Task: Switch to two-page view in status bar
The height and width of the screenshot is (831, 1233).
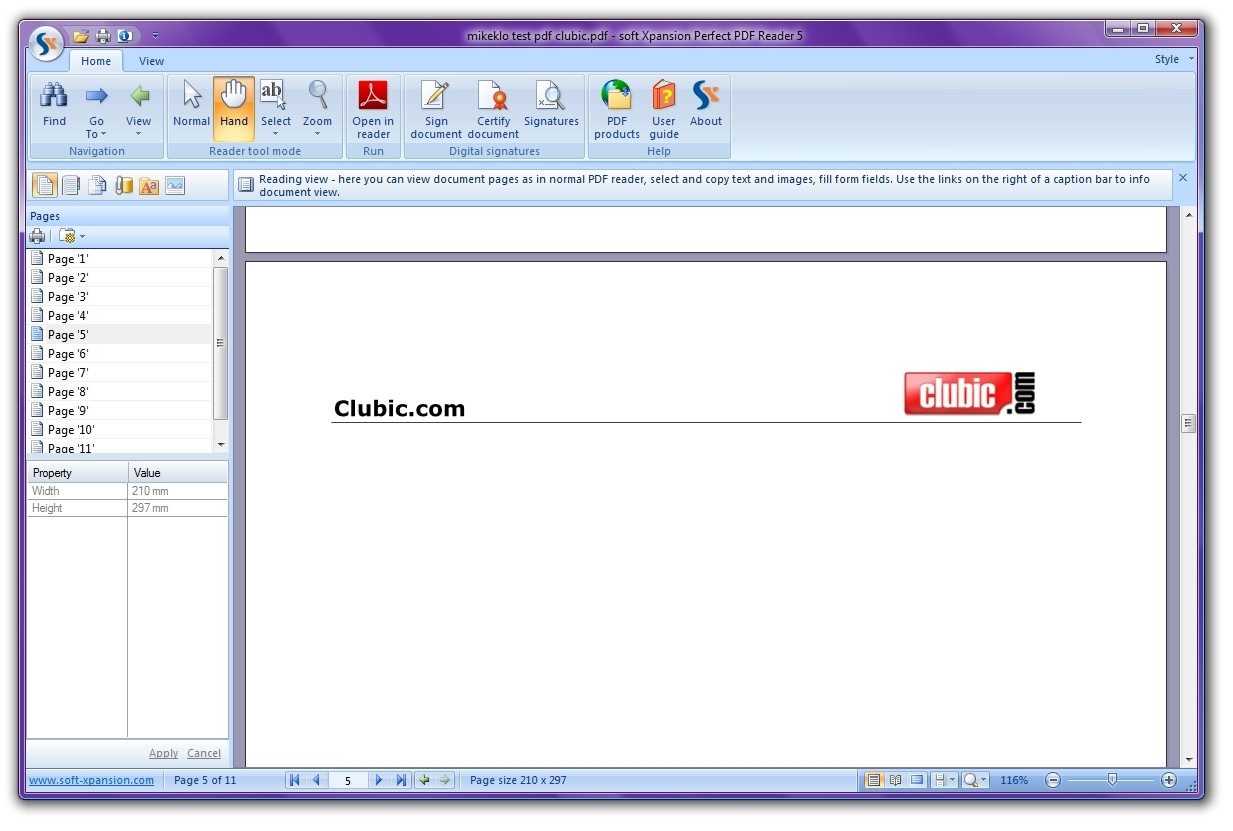Action: point(896,780)
